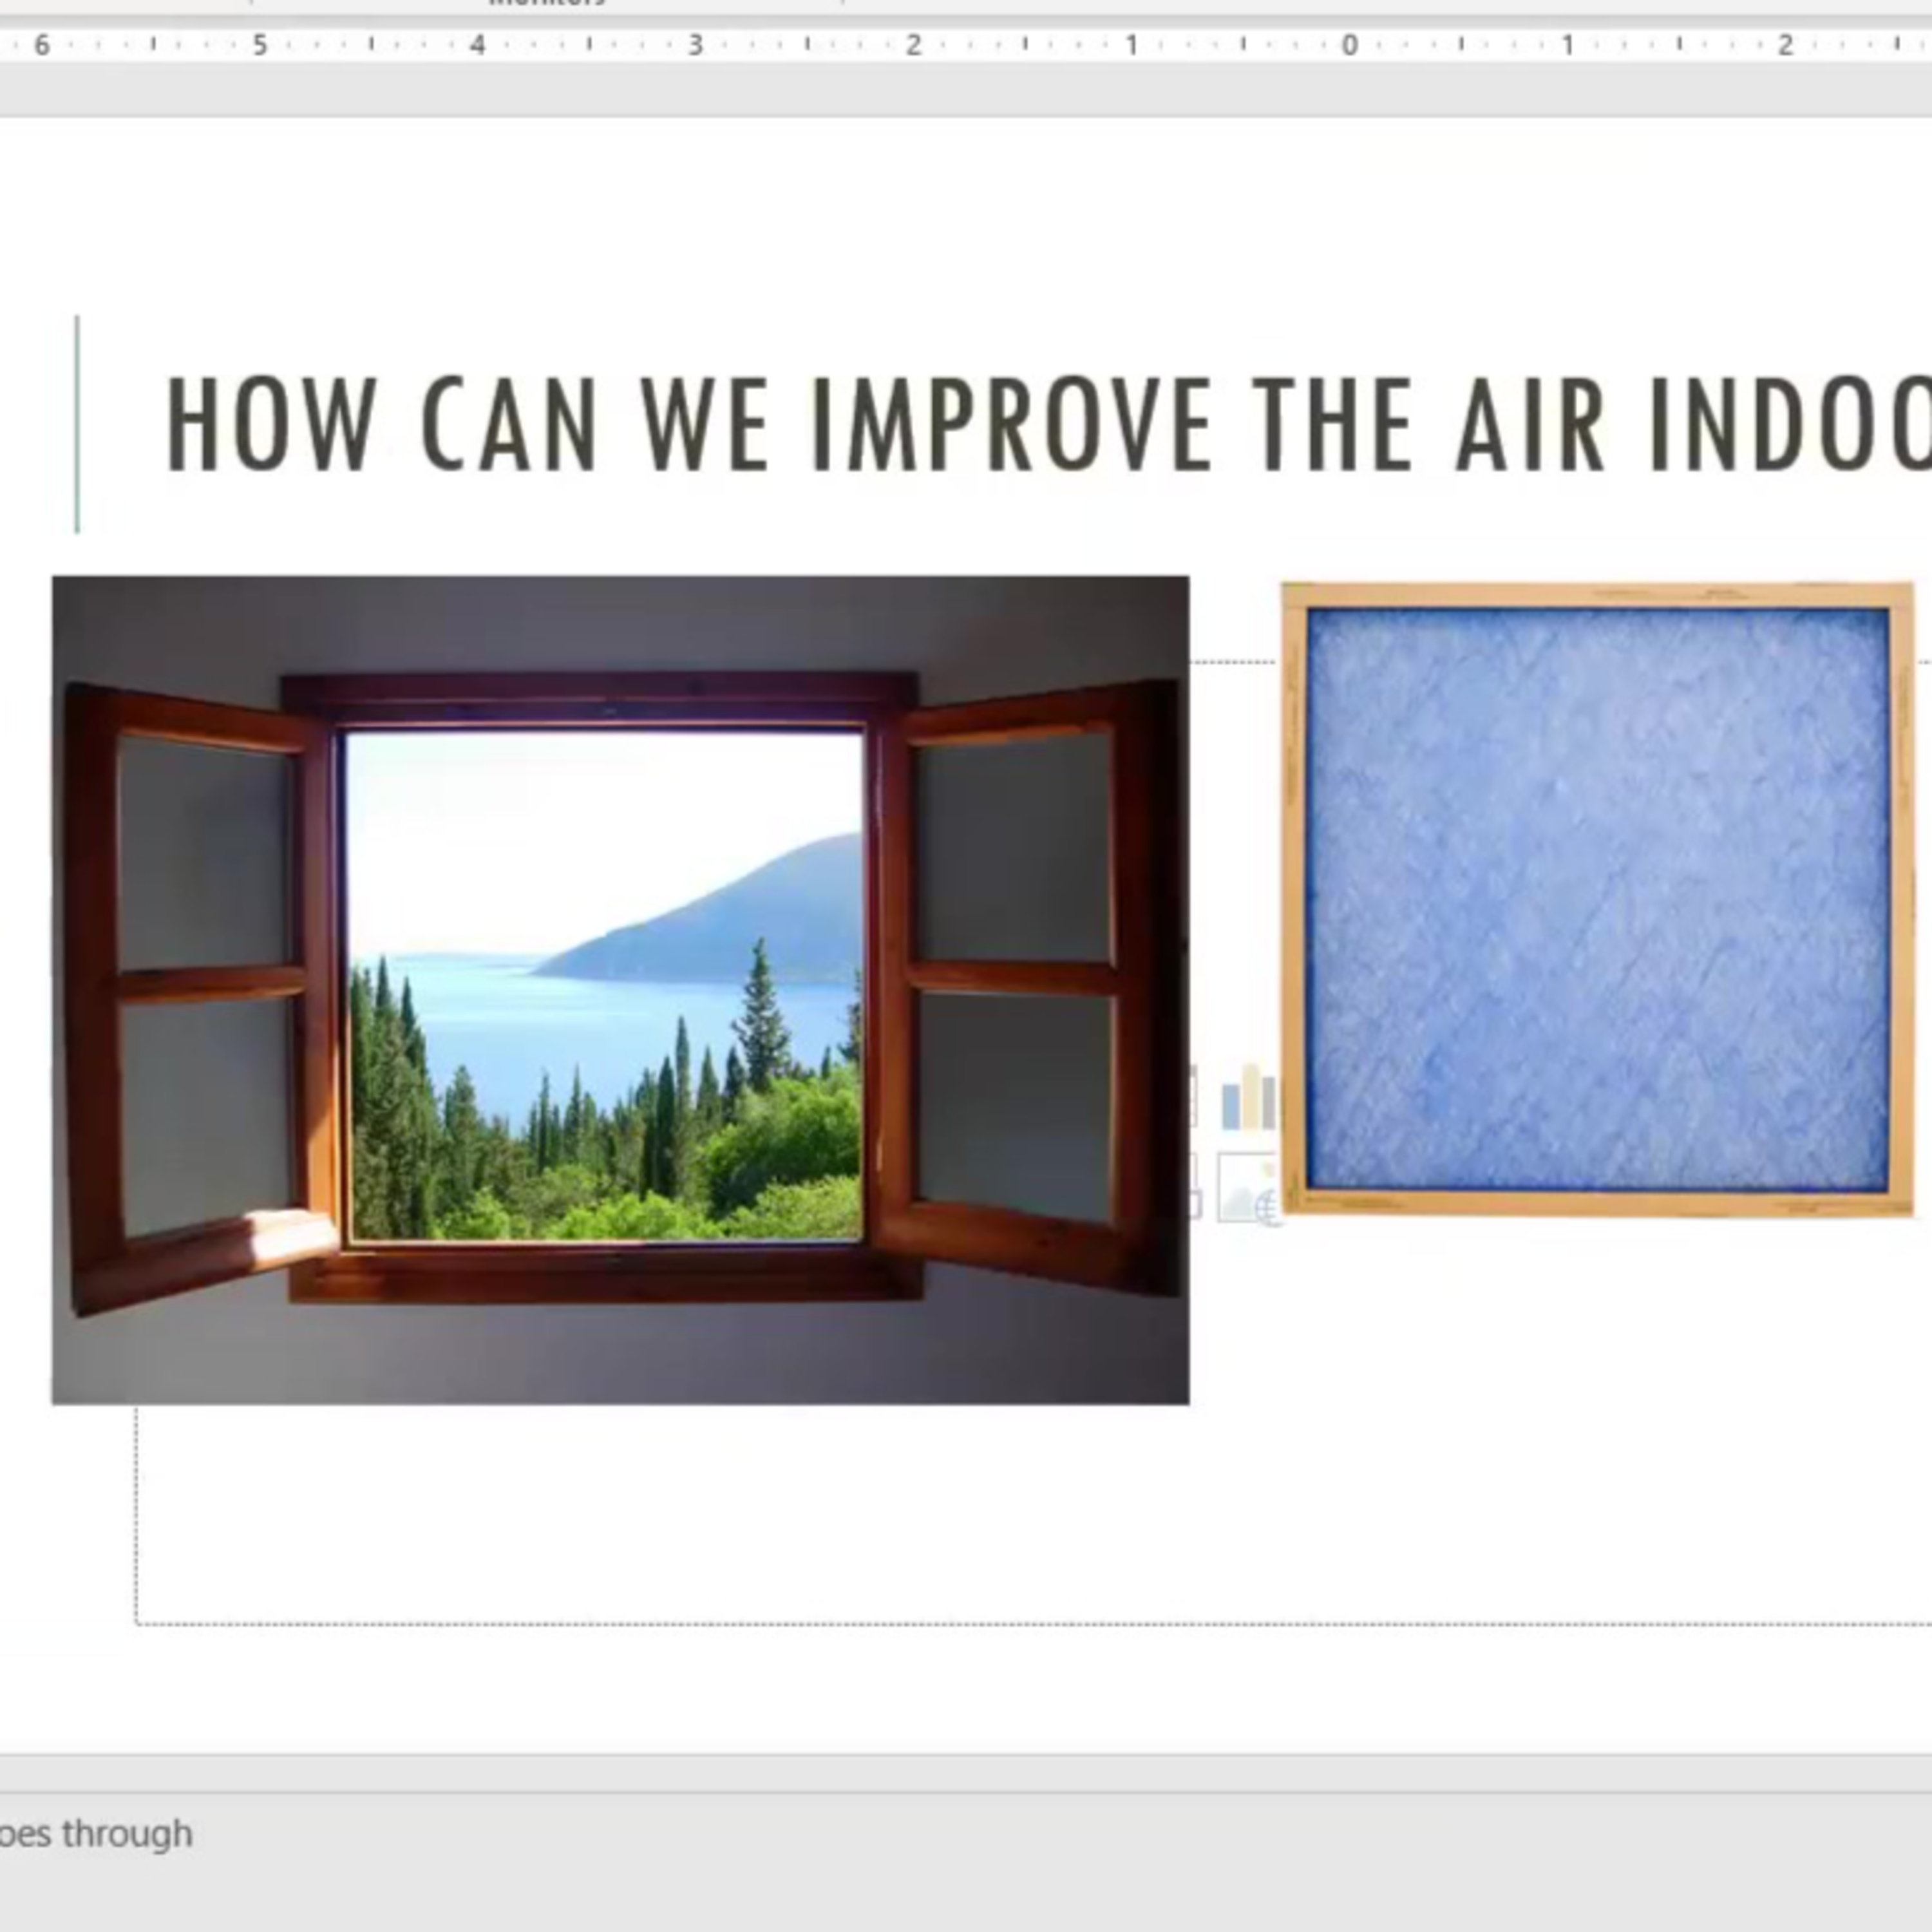The width and height of the screenshot is (1932, 1932).
Task: Click the Insert Chart placeholder icon
Action: (x=1248, y=1097)
